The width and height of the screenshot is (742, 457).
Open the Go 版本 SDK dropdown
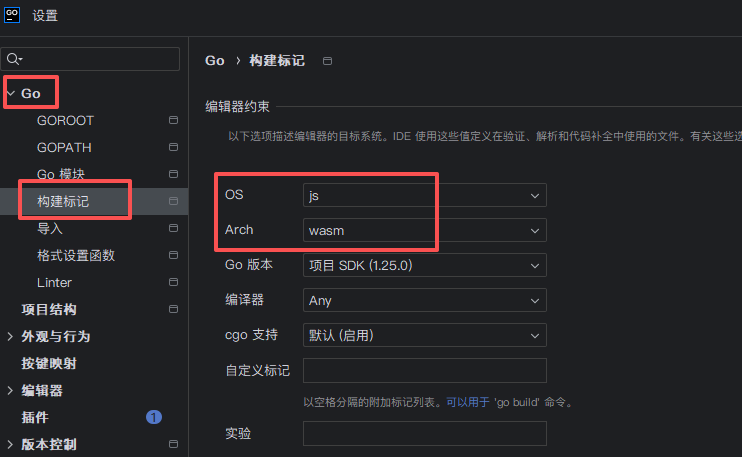point(424,265)
